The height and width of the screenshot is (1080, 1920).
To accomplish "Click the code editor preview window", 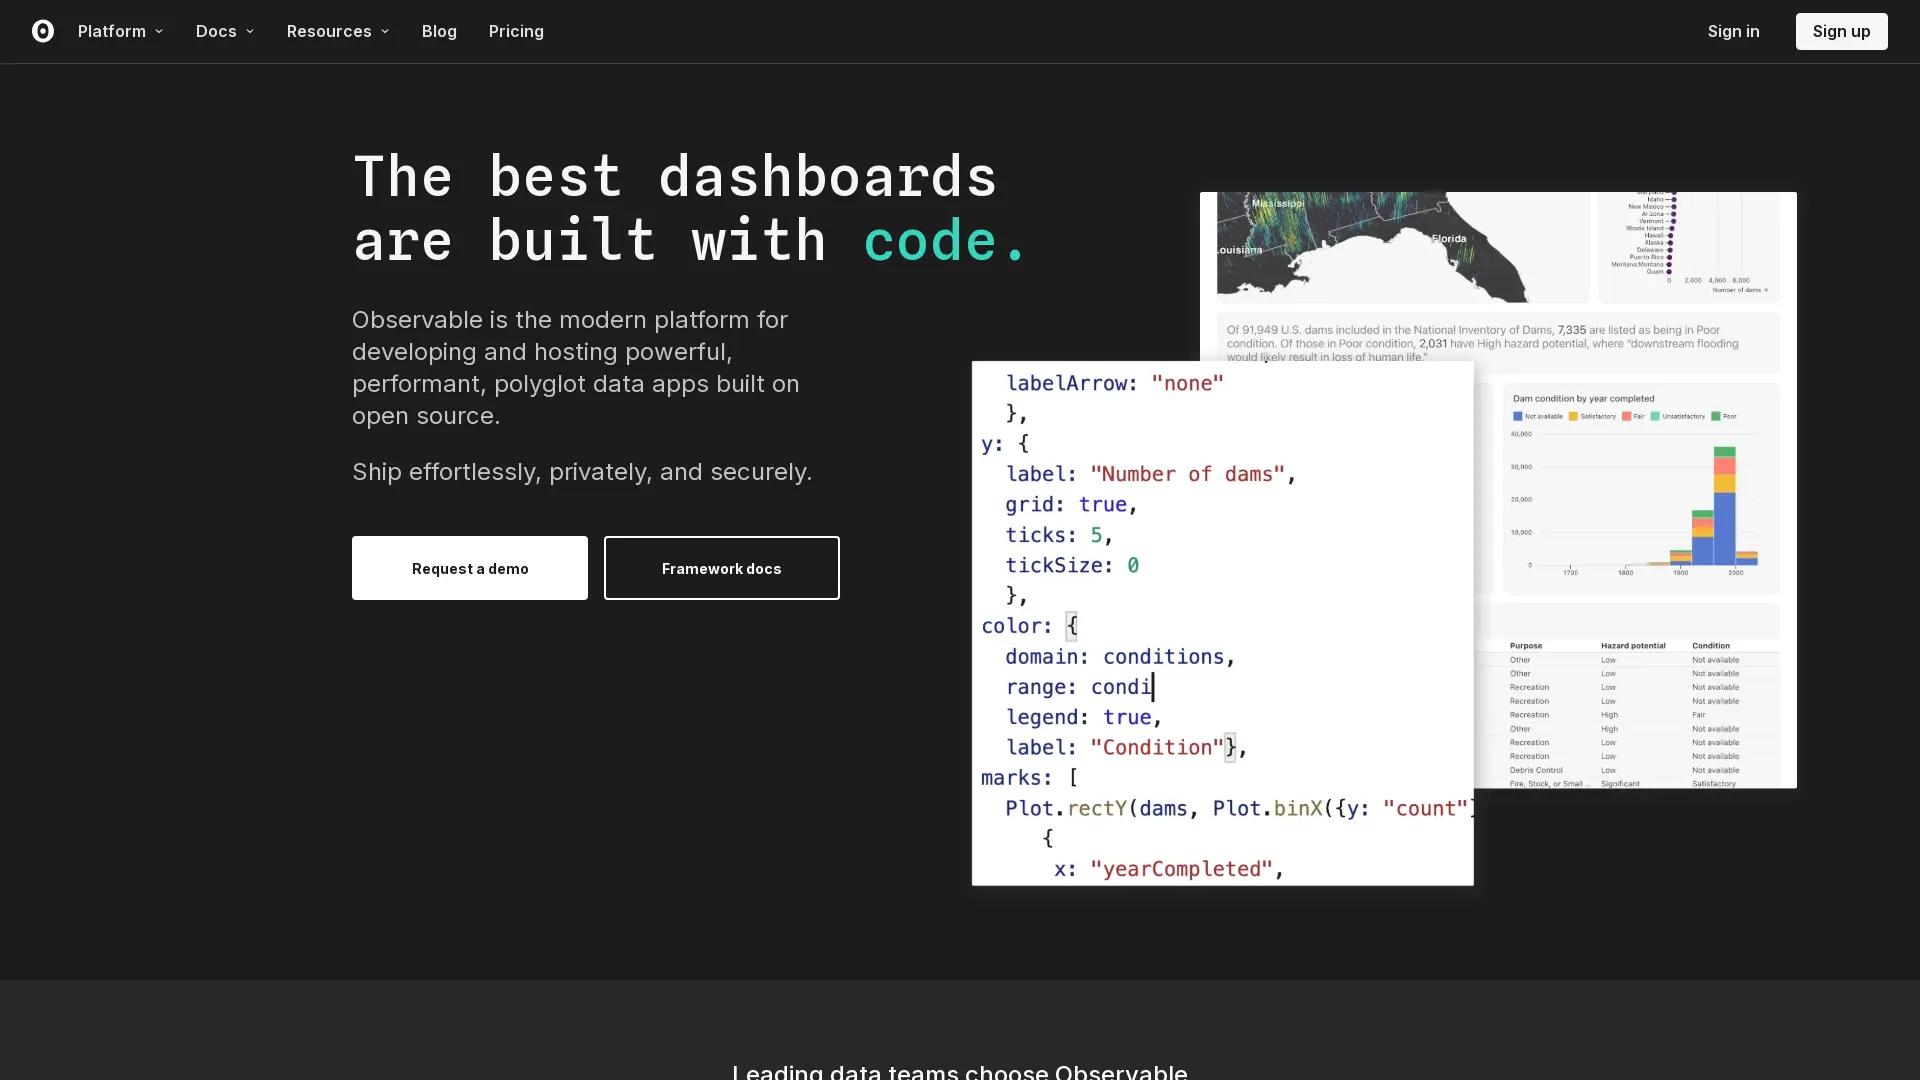I will (x=1221, y=623).
